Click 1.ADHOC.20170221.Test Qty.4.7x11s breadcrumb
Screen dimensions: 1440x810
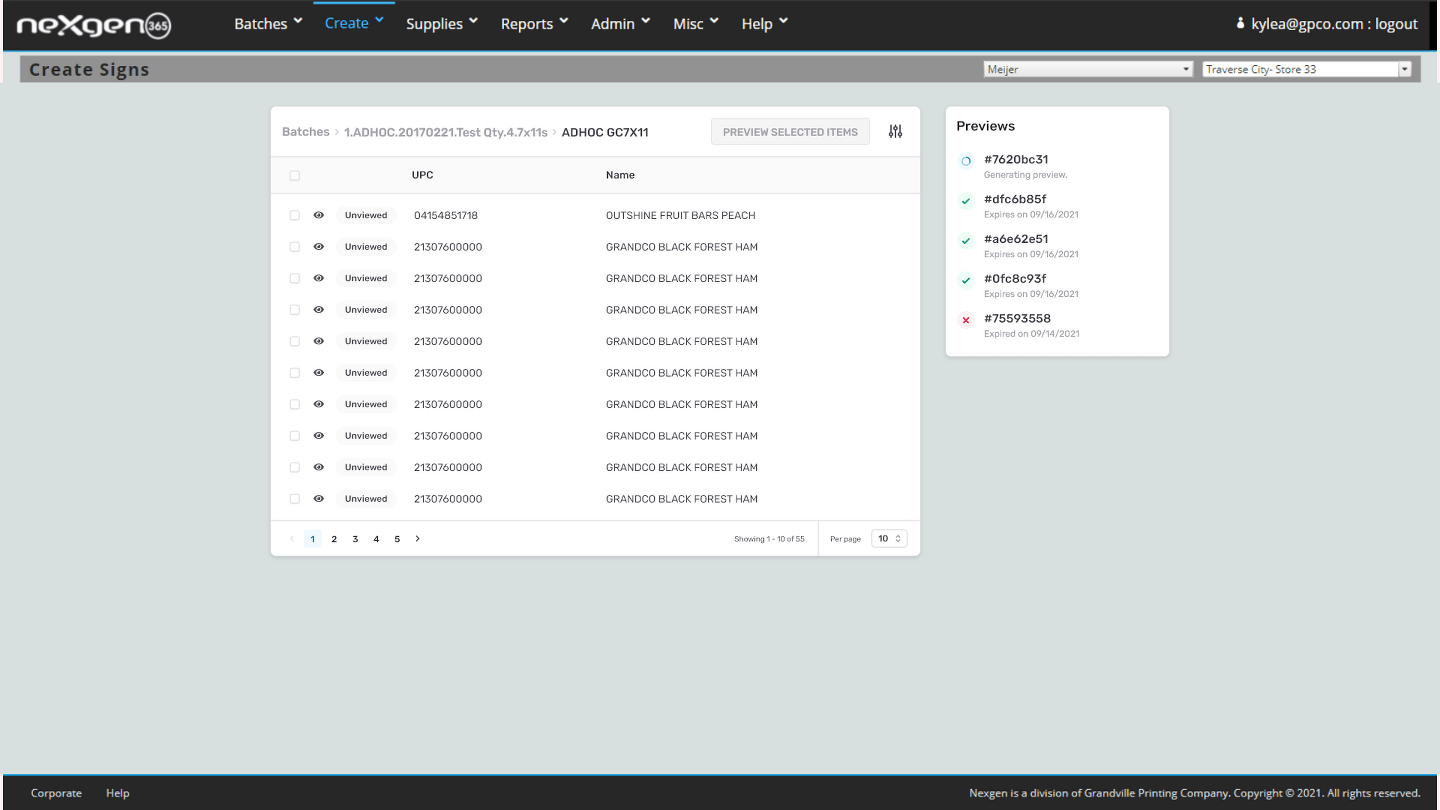tap(446, 132)
